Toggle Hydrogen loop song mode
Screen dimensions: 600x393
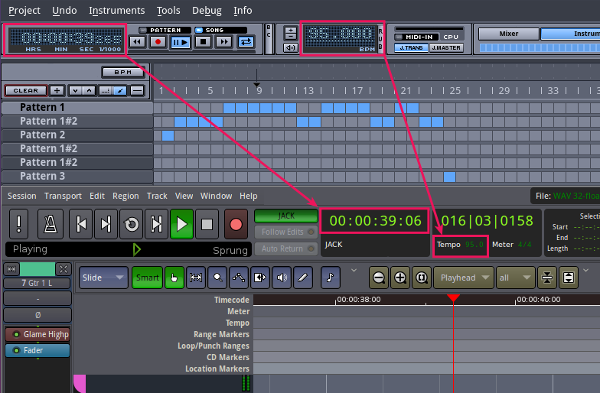(x=246, y=42)
